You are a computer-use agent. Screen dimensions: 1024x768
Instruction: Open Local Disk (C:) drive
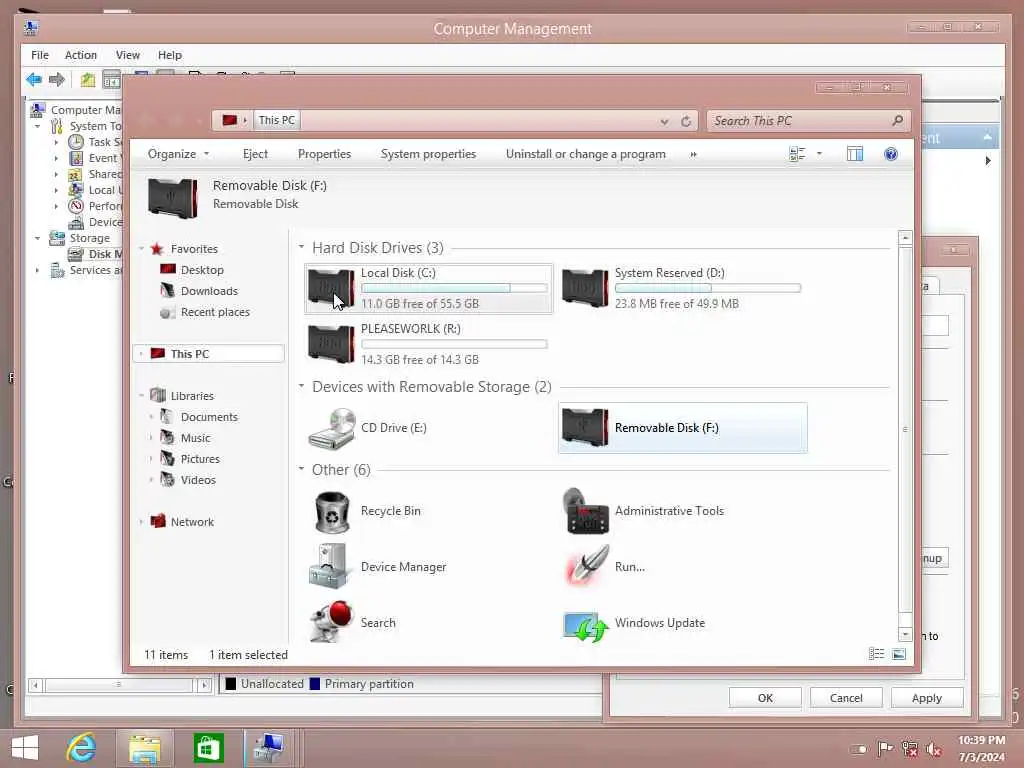(428, 288)
